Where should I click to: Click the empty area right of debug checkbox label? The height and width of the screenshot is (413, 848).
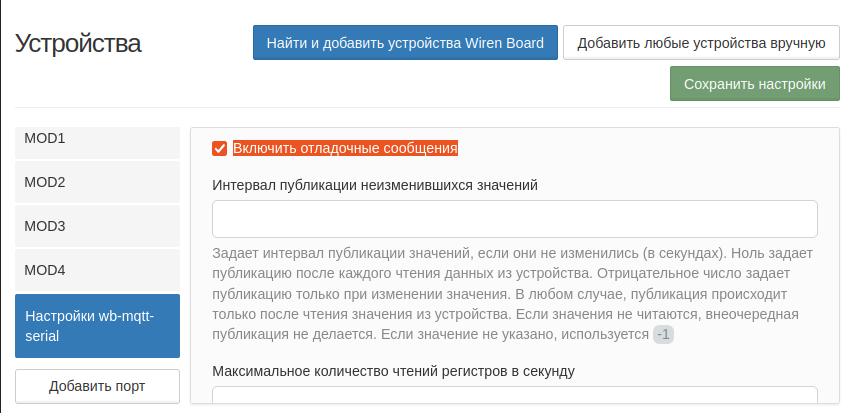pos(640,149)
